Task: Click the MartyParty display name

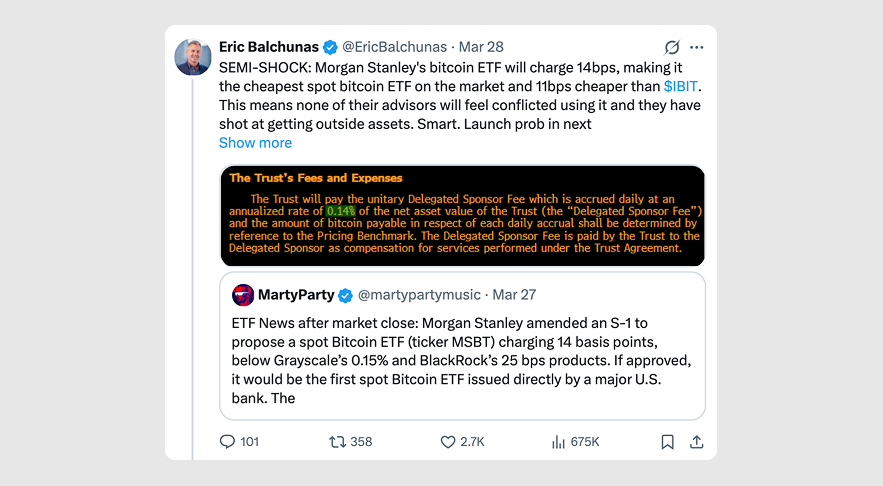Action: coord(295,295)
